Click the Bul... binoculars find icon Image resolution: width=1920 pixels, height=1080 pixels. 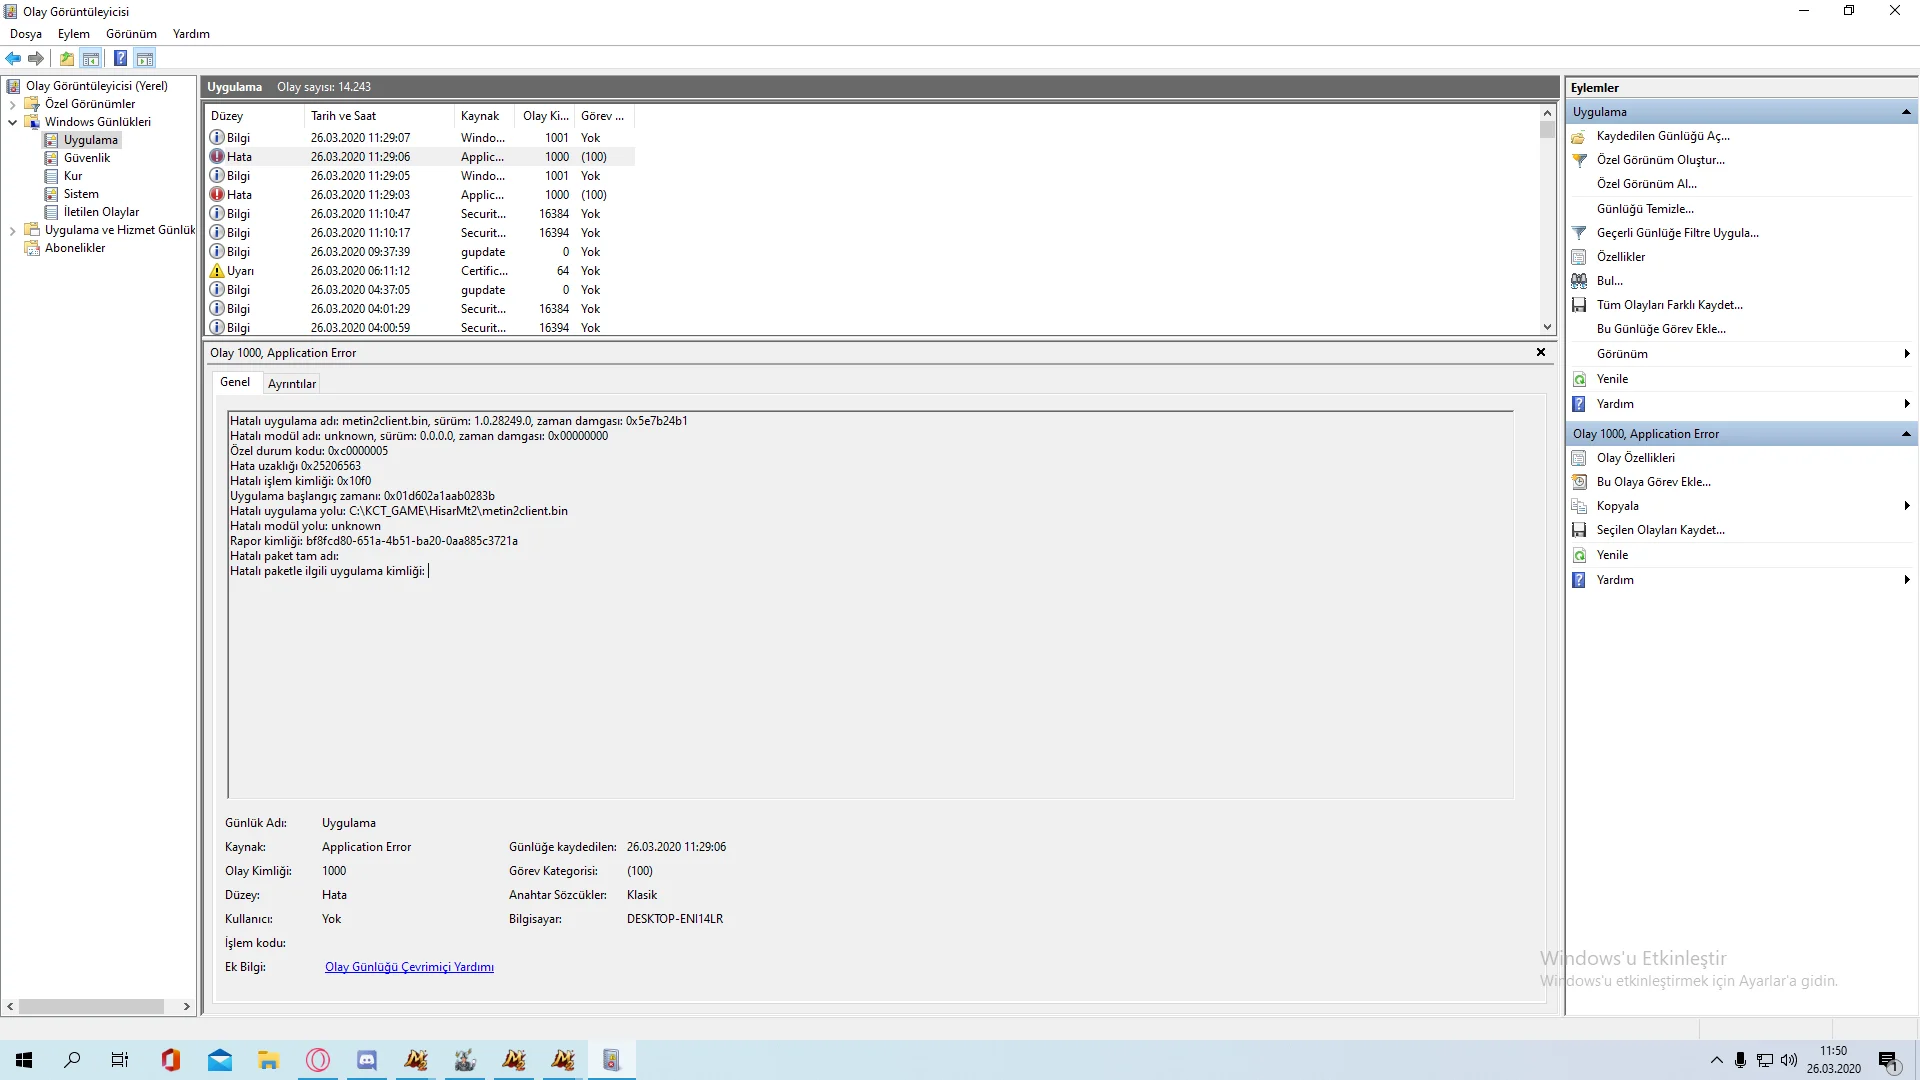[1579, 281]
